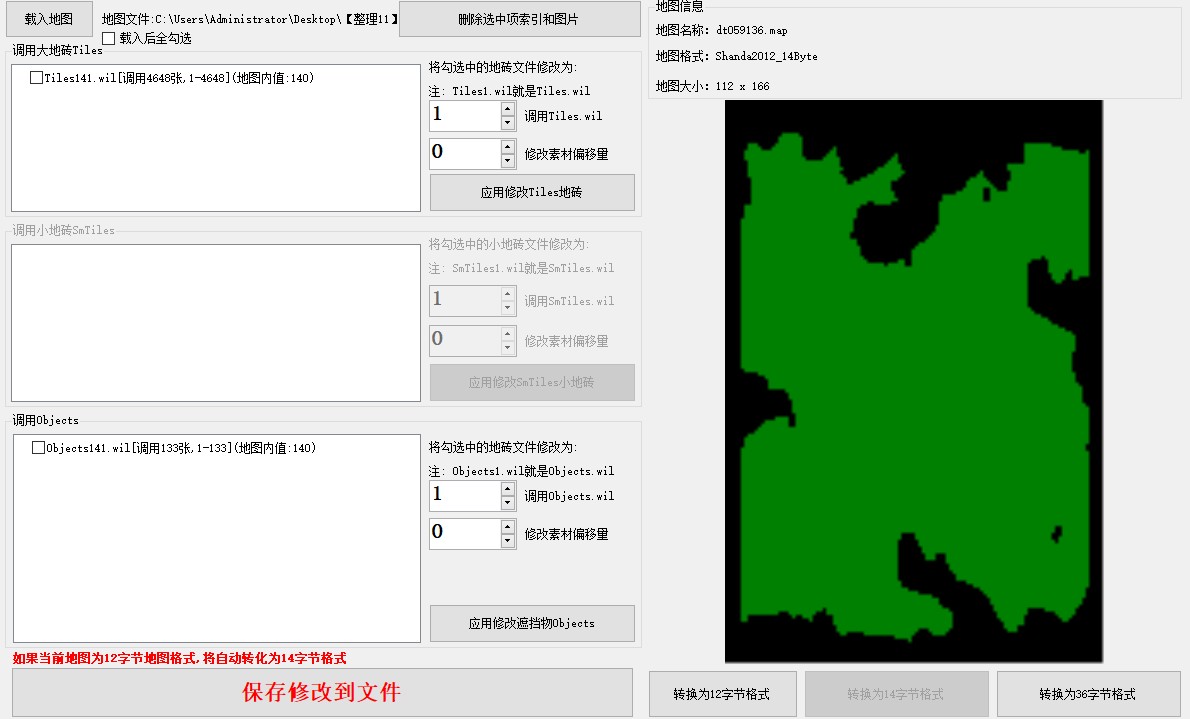Increase the 调用Objects.wil spinner value

coord(508,488)
